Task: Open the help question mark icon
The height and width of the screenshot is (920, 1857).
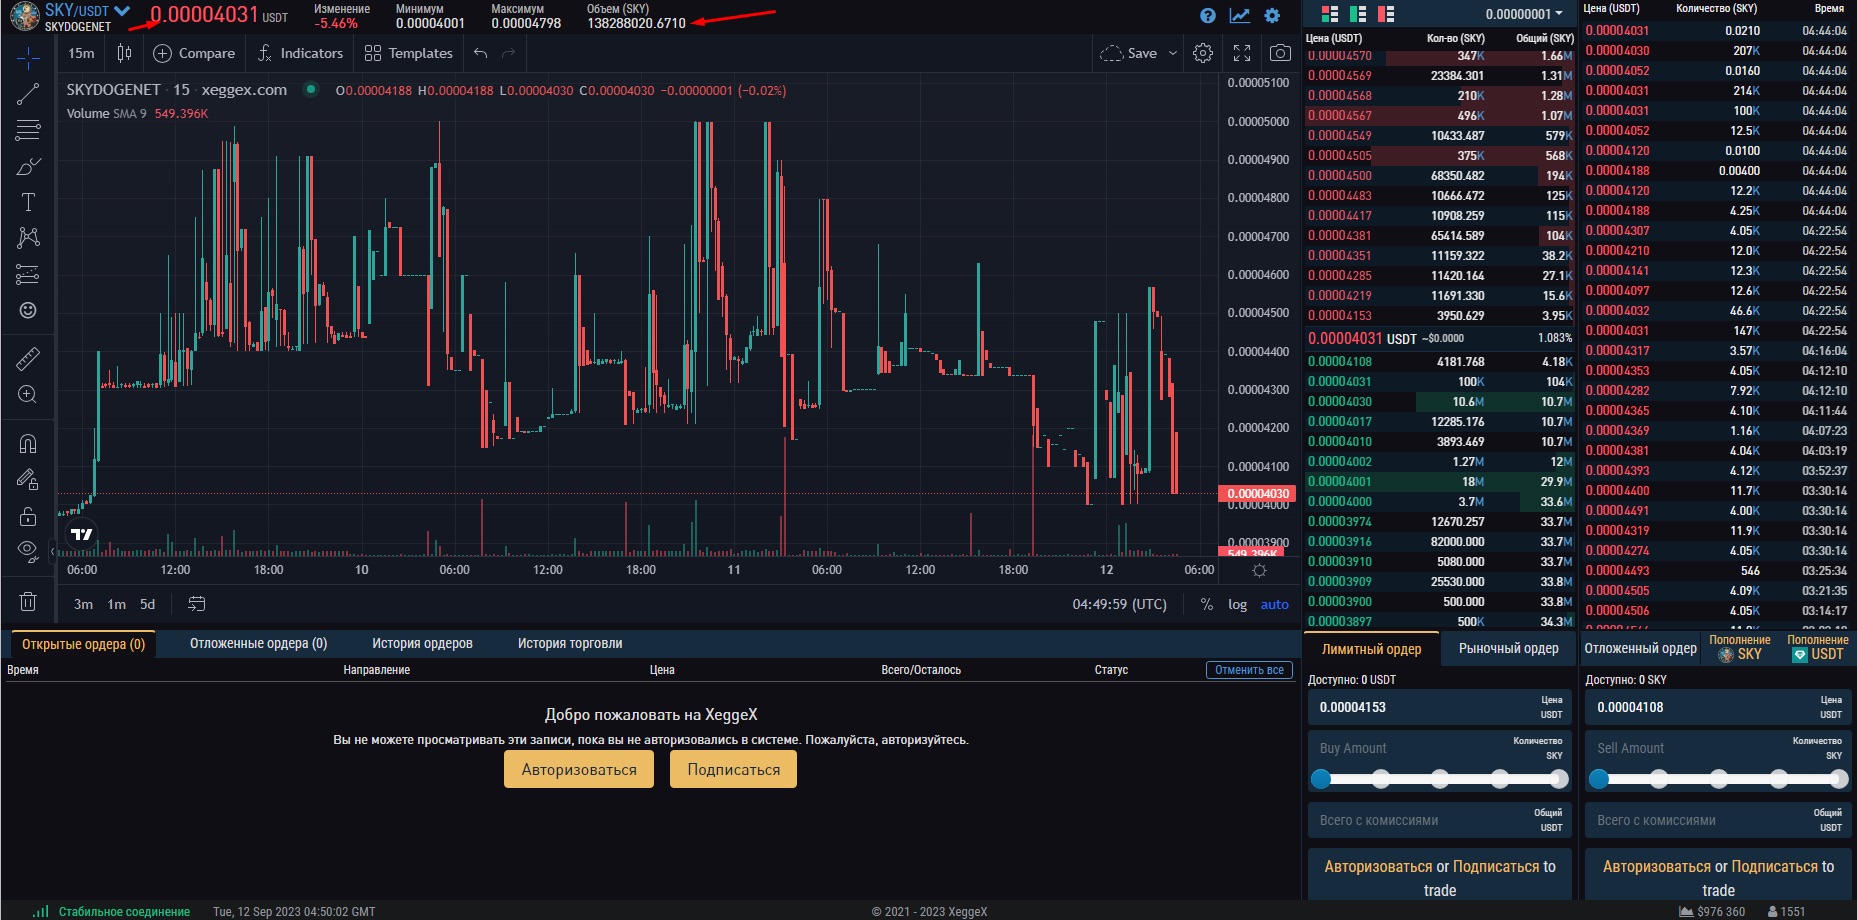Action: tap(1208, 15)
